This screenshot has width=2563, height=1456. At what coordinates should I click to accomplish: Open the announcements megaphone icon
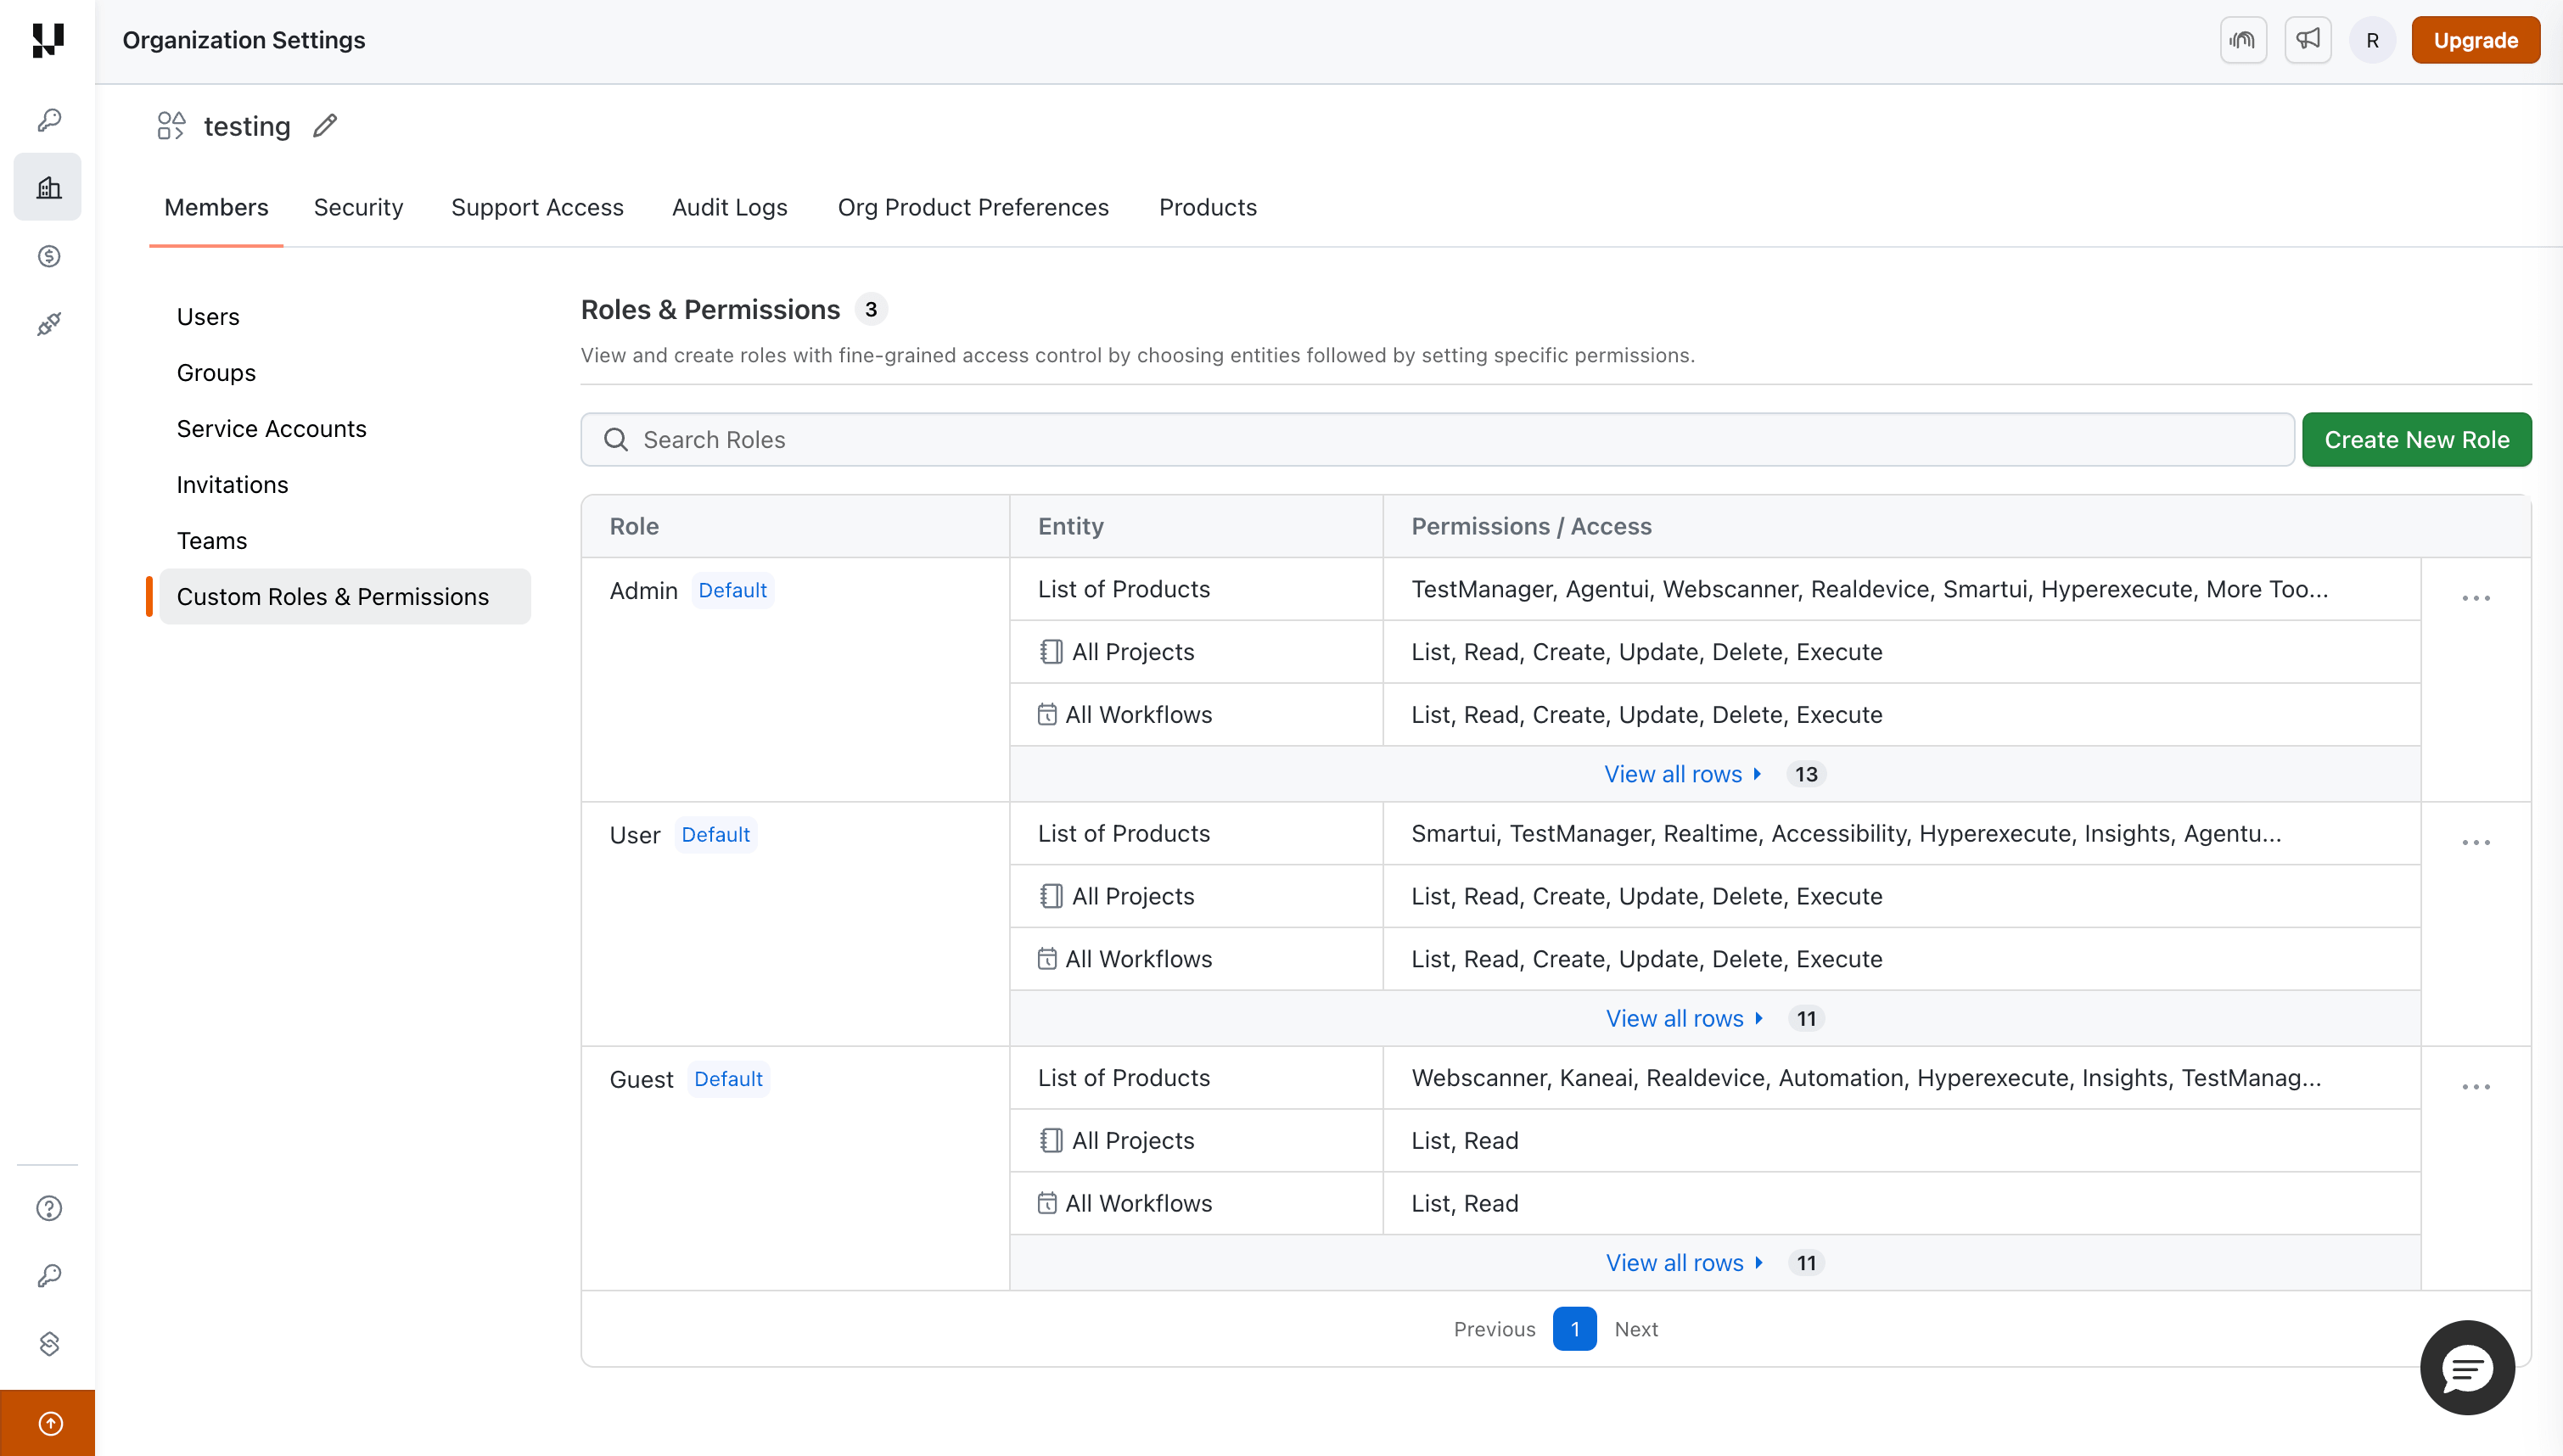(x=2307, y=40)
